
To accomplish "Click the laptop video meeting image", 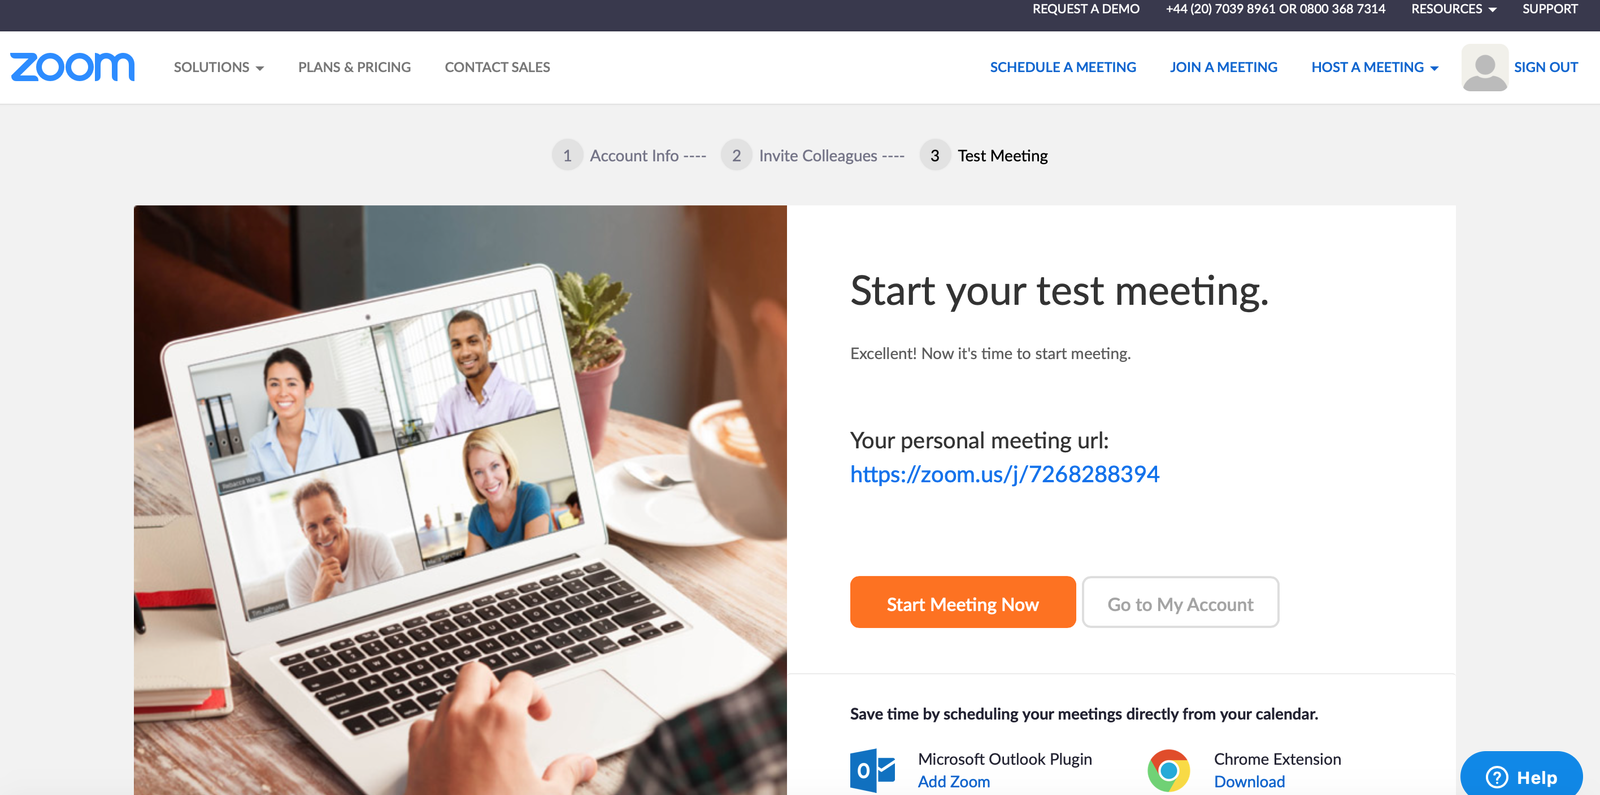I will coord(460,500).
